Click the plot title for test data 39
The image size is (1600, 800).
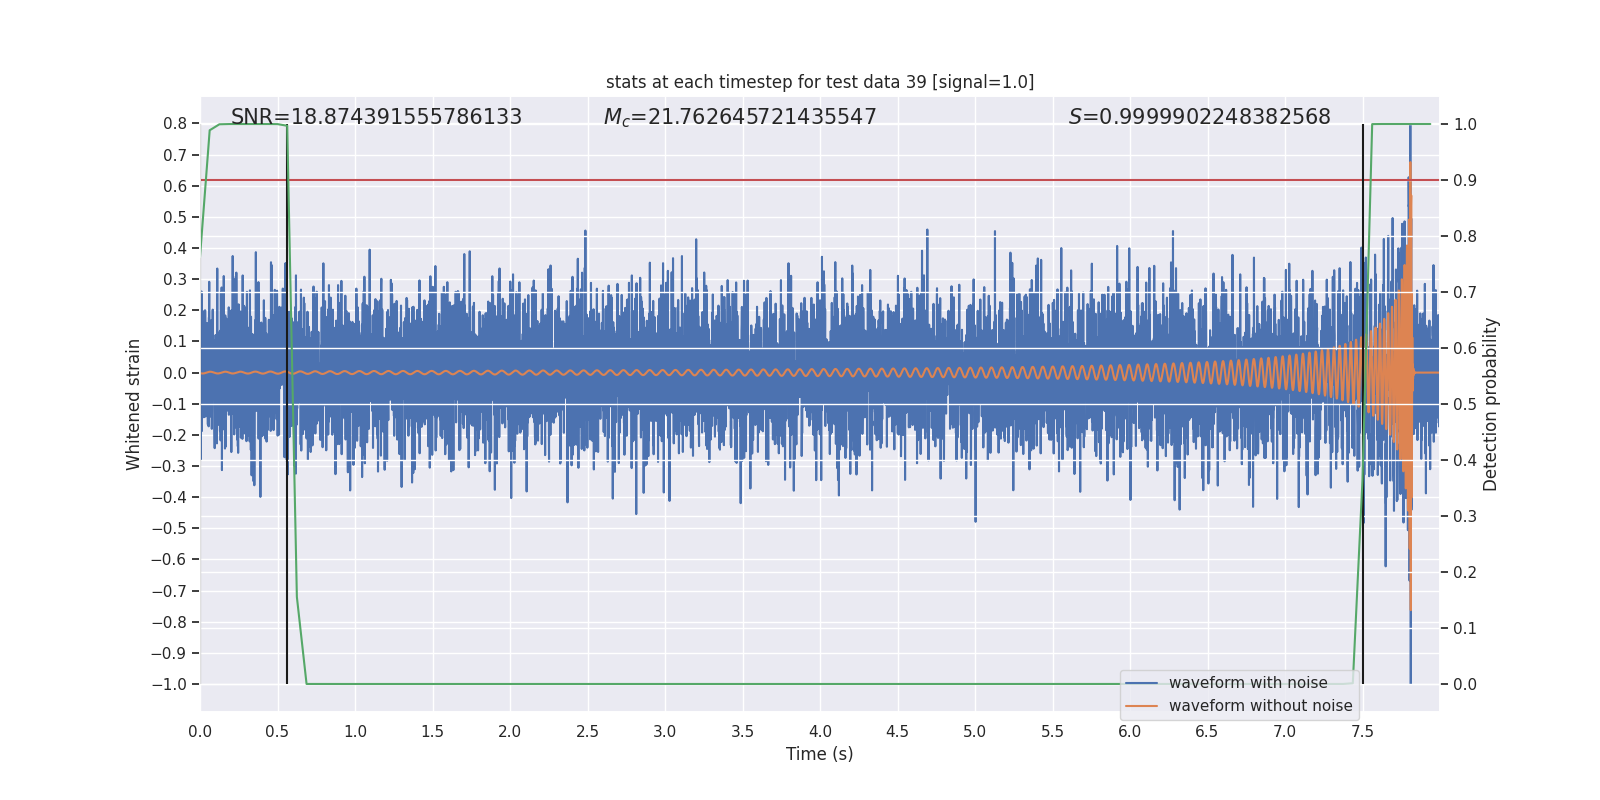click(819, 82)
